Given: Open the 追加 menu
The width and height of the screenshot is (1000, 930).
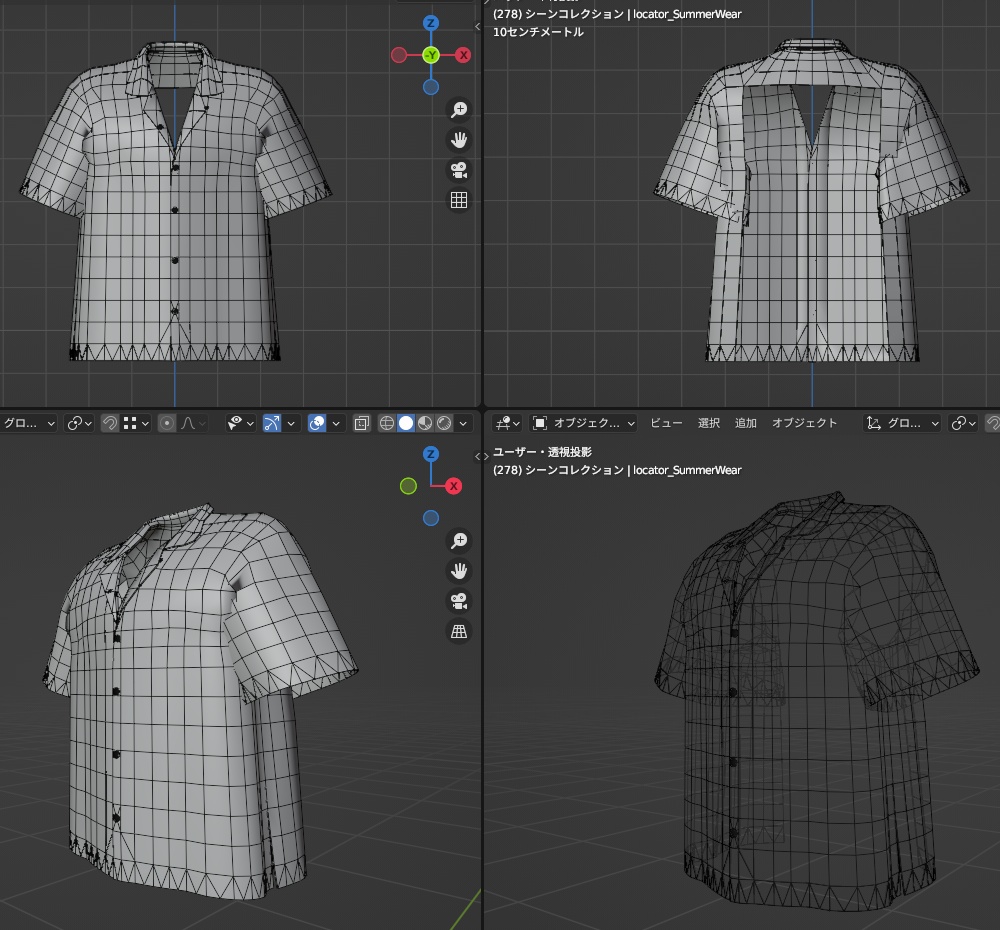Looking at the screenshot, I should tap(746, 423).
